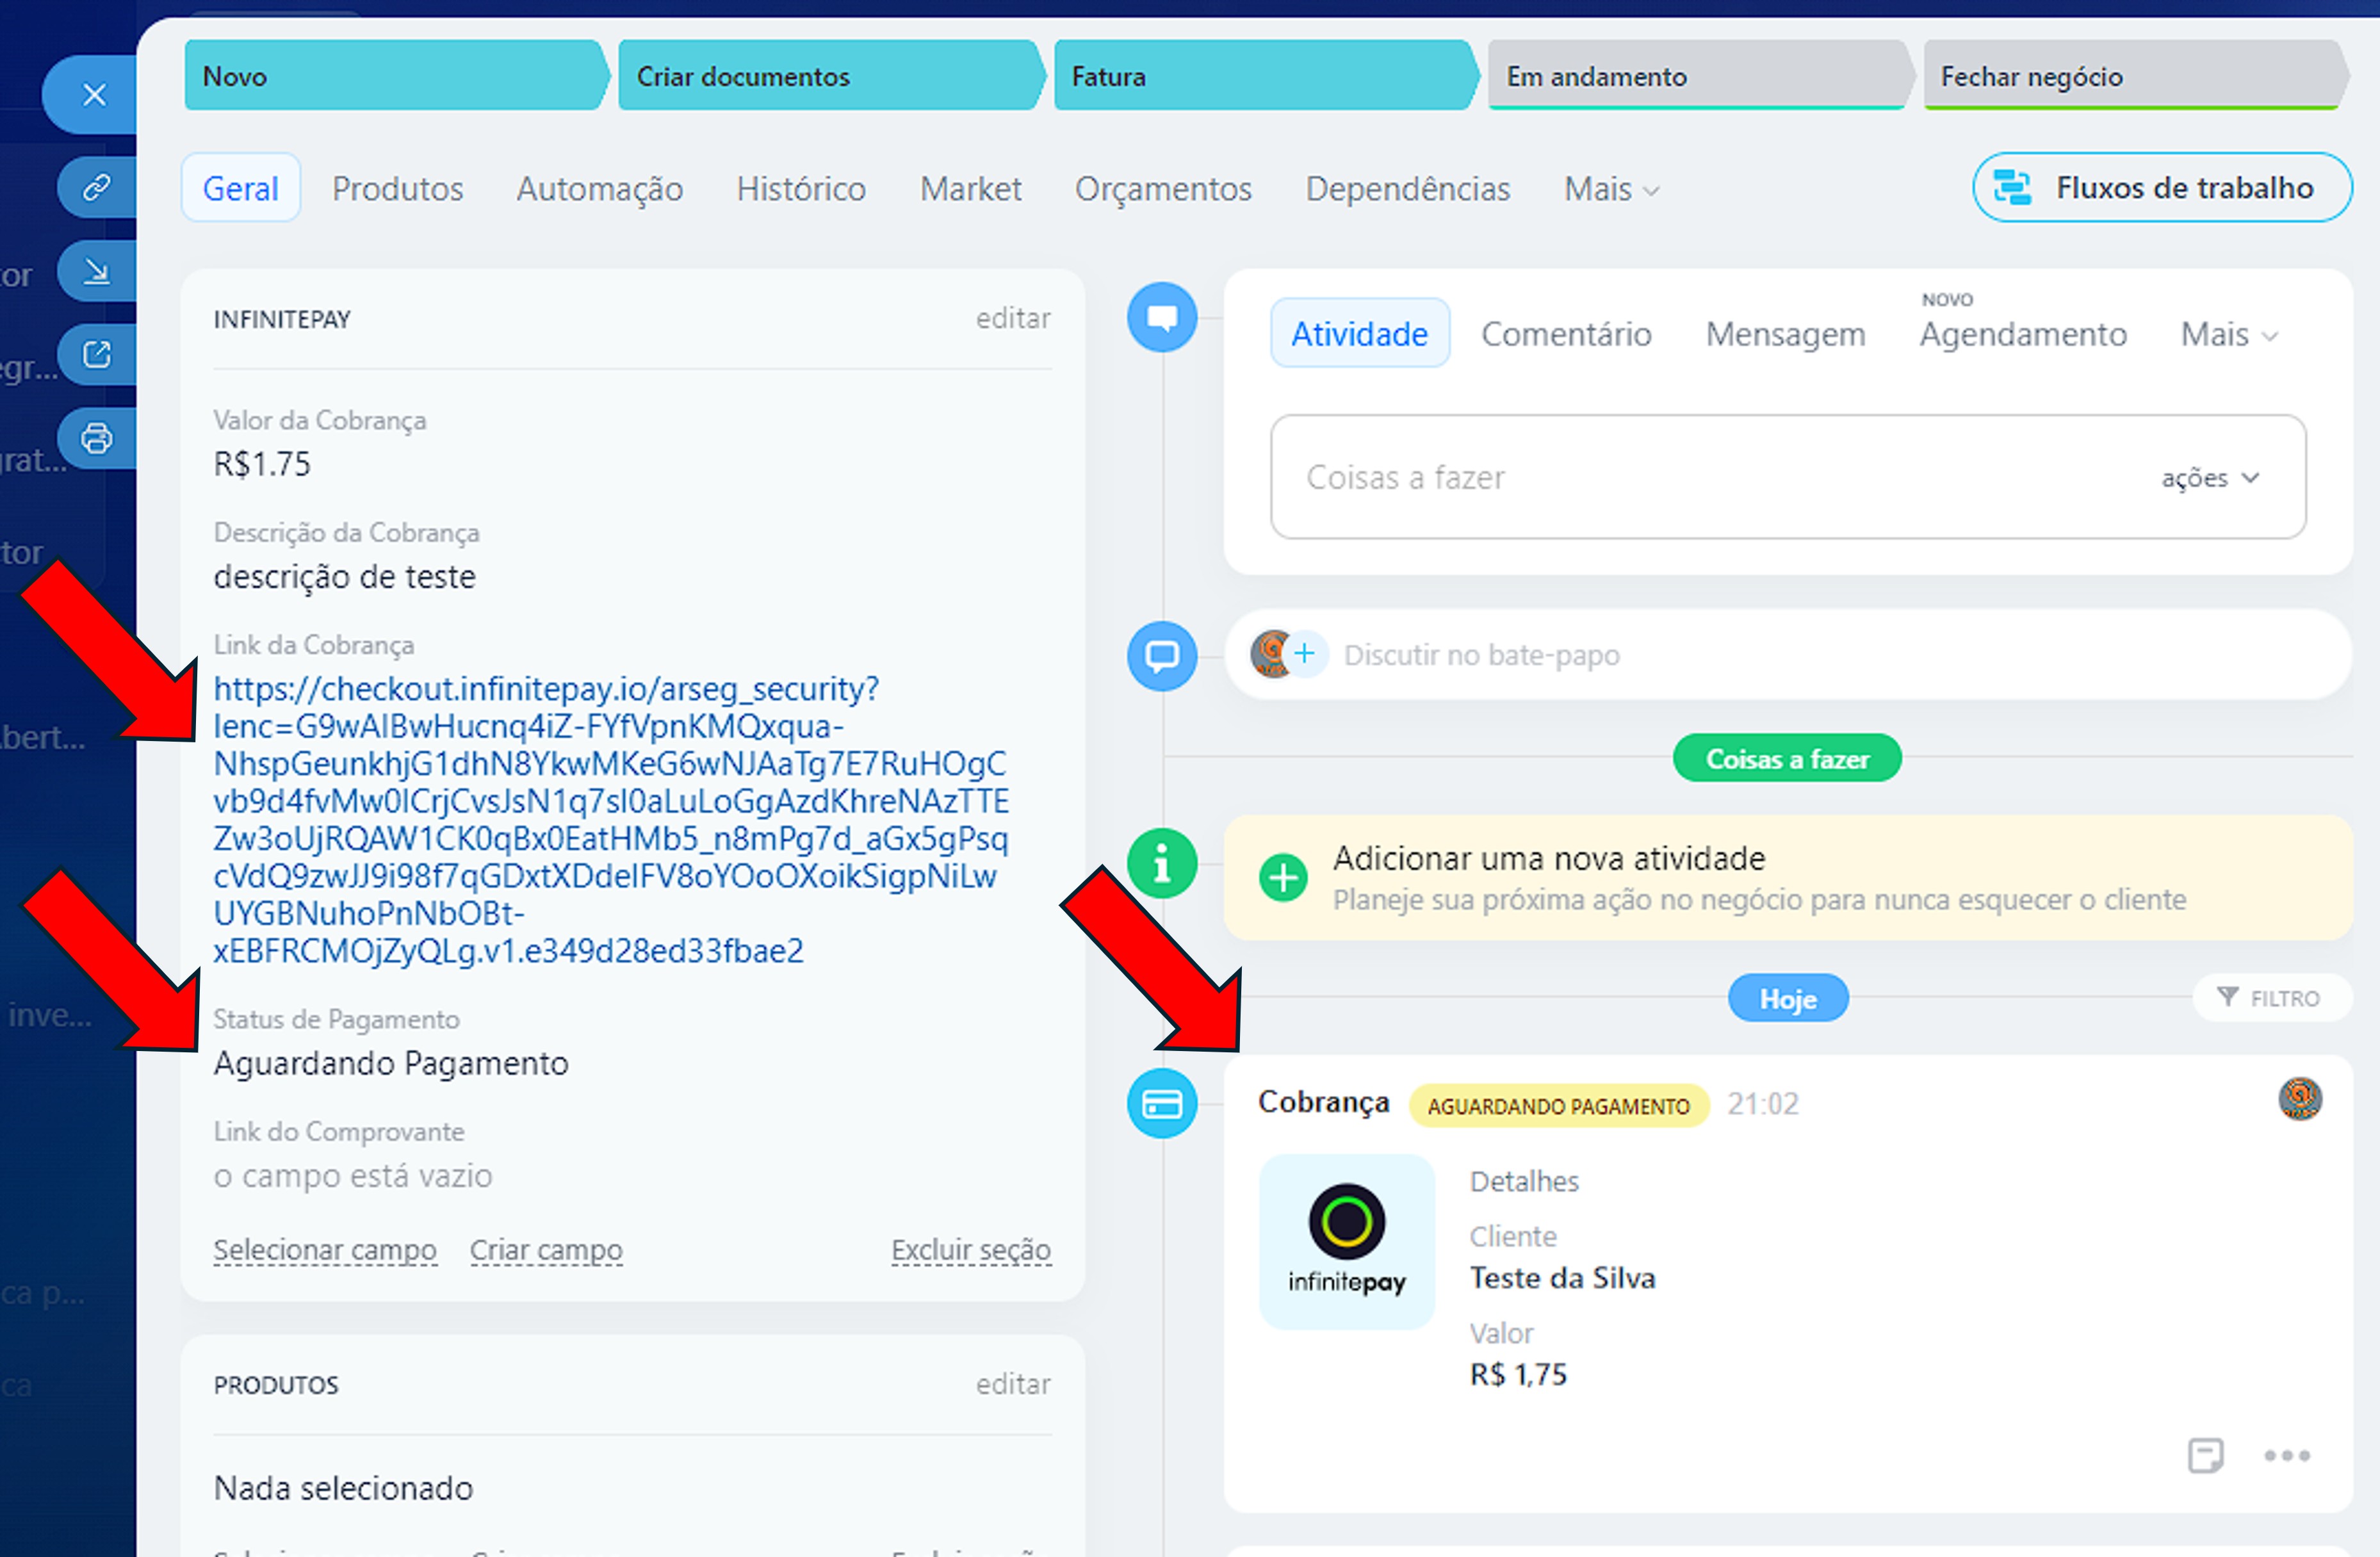Add participant with plus icon in bate-papo

pyautogui.click(x=1304, y=654)
